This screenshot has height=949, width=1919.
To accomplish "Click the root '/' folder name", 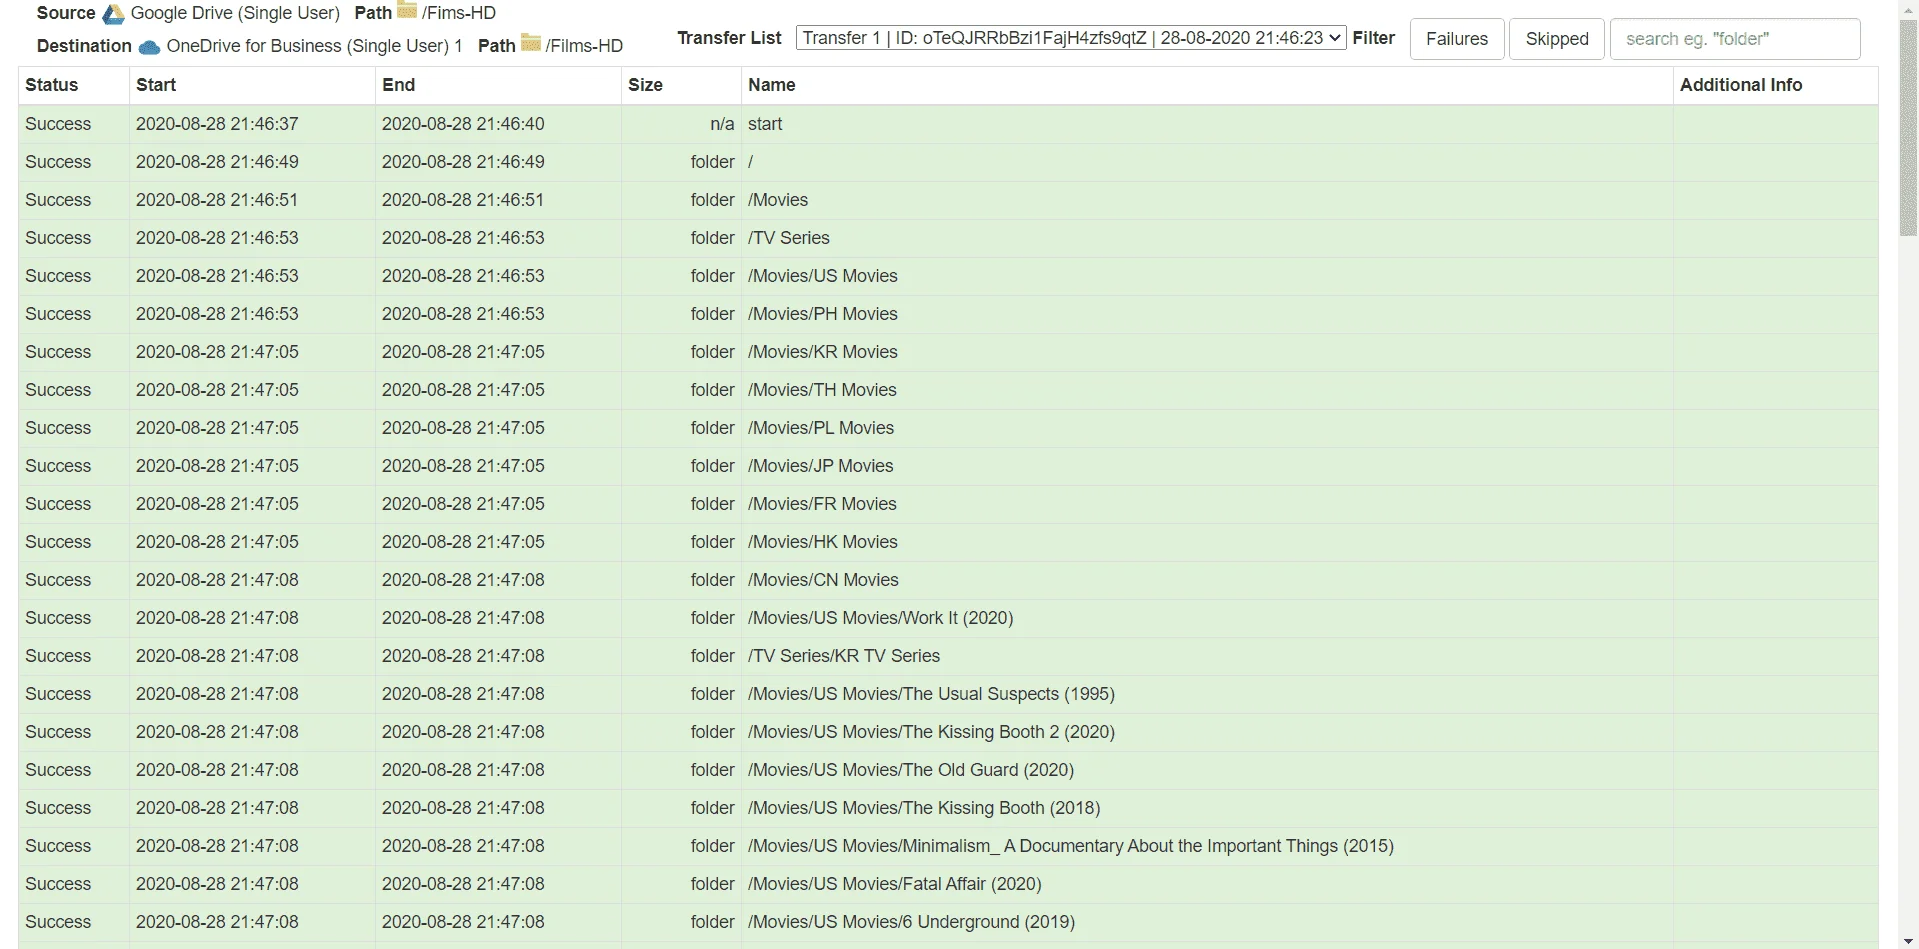I will click(x=751, y=162).
